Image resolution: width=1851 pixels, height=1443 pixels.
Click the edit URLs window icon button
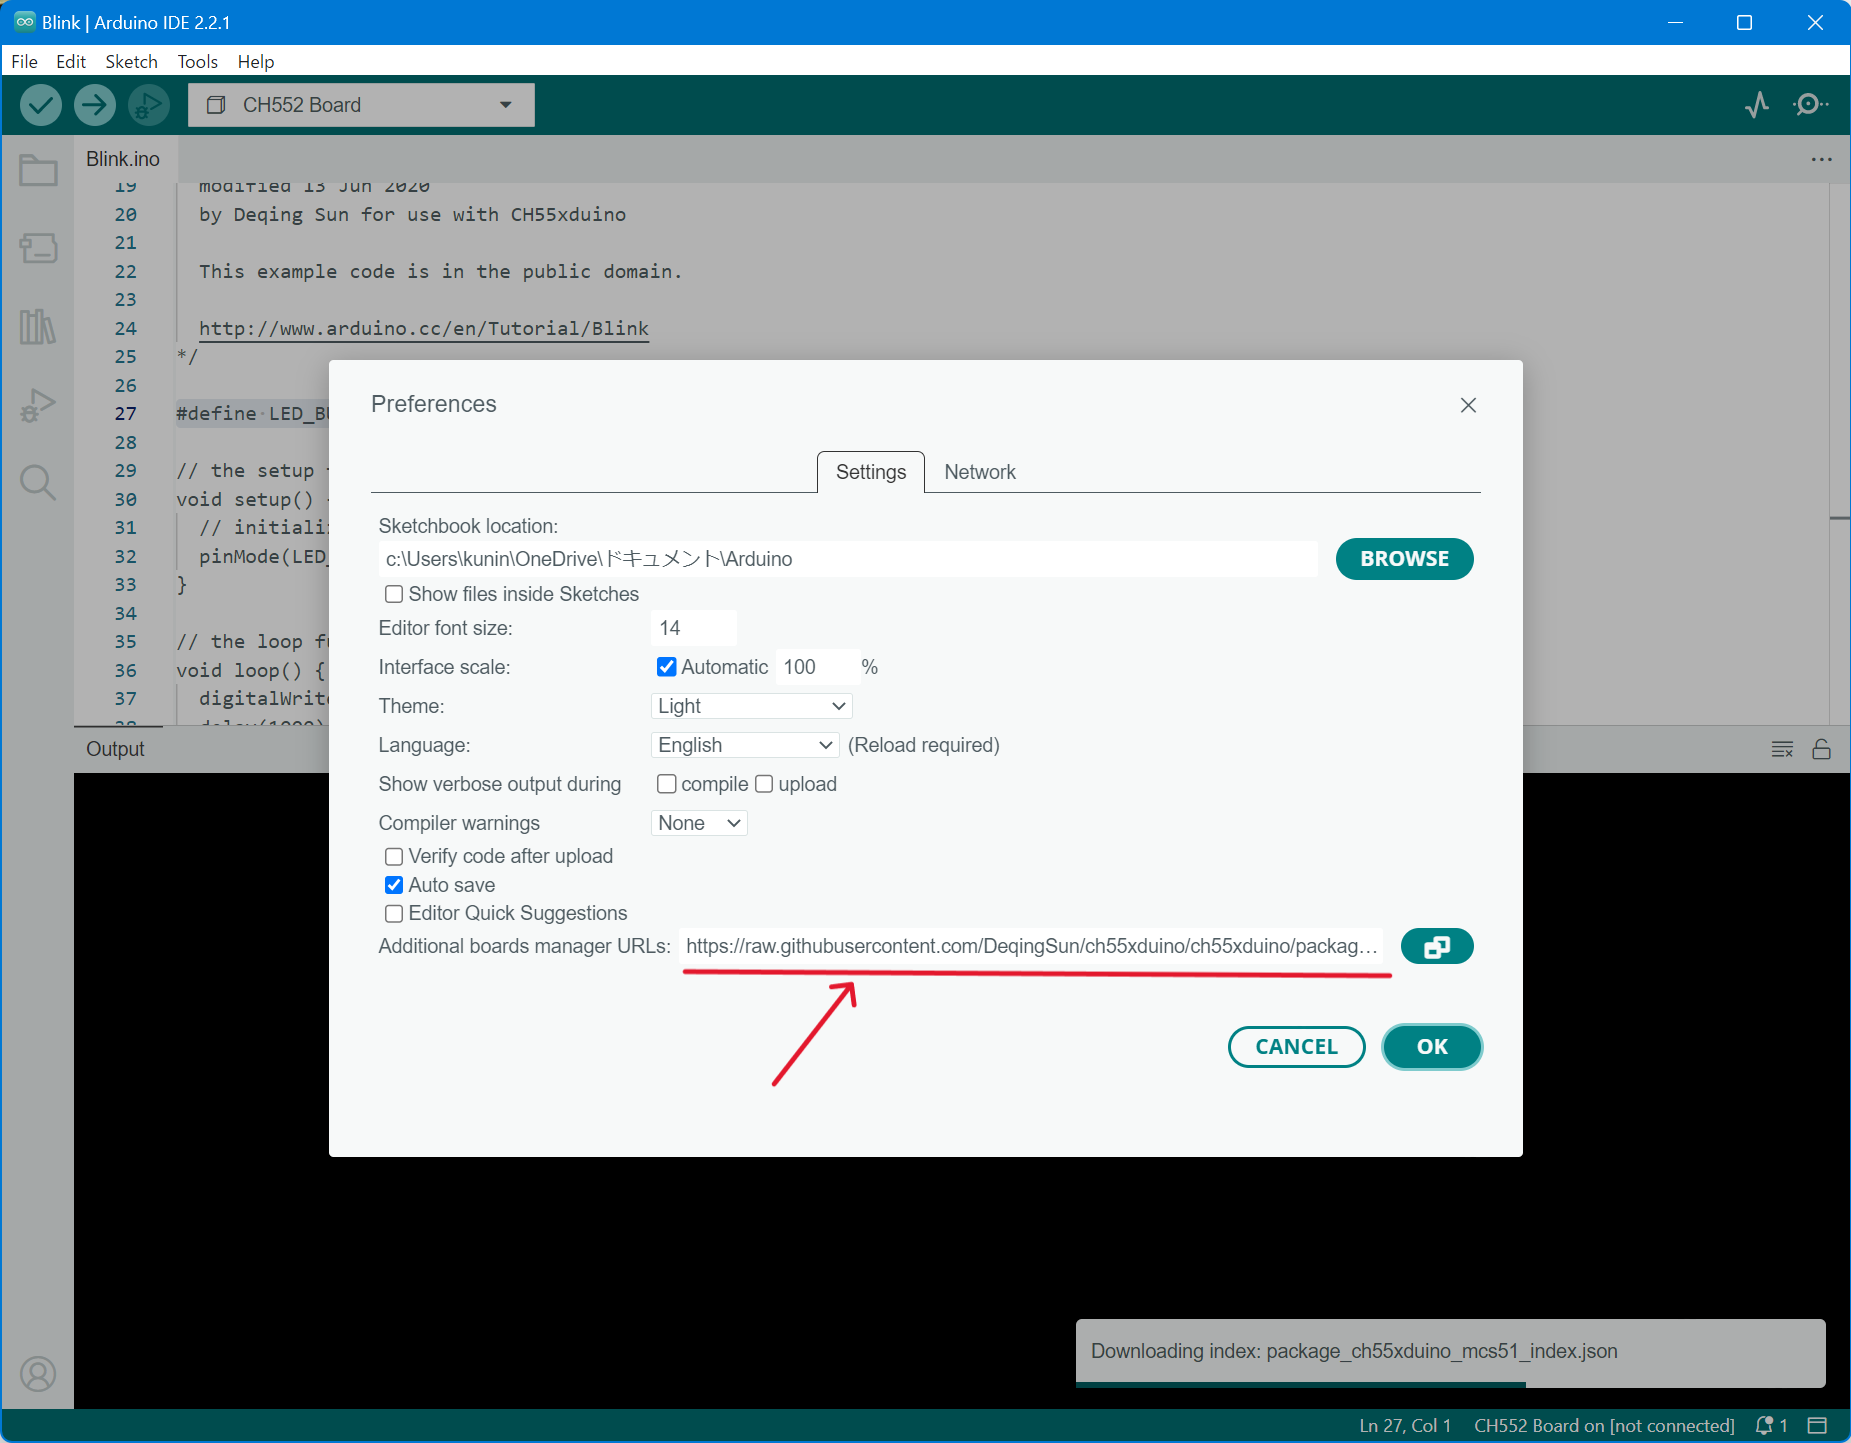pyautogui.click(x=1436, y=946)
